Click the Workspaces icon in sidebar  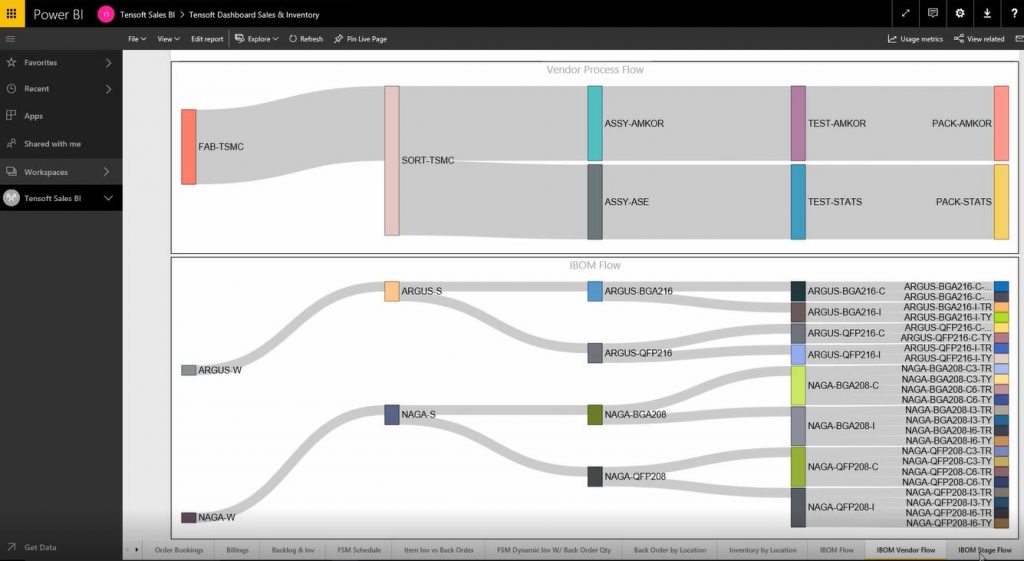click(11, 172)
